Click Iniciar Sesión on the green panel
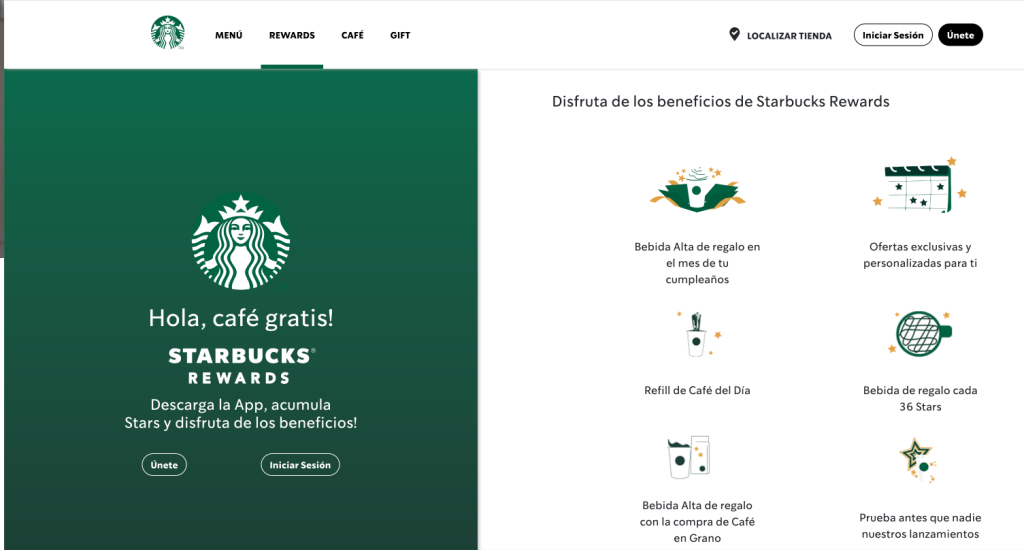 click(x=300, y=464)
